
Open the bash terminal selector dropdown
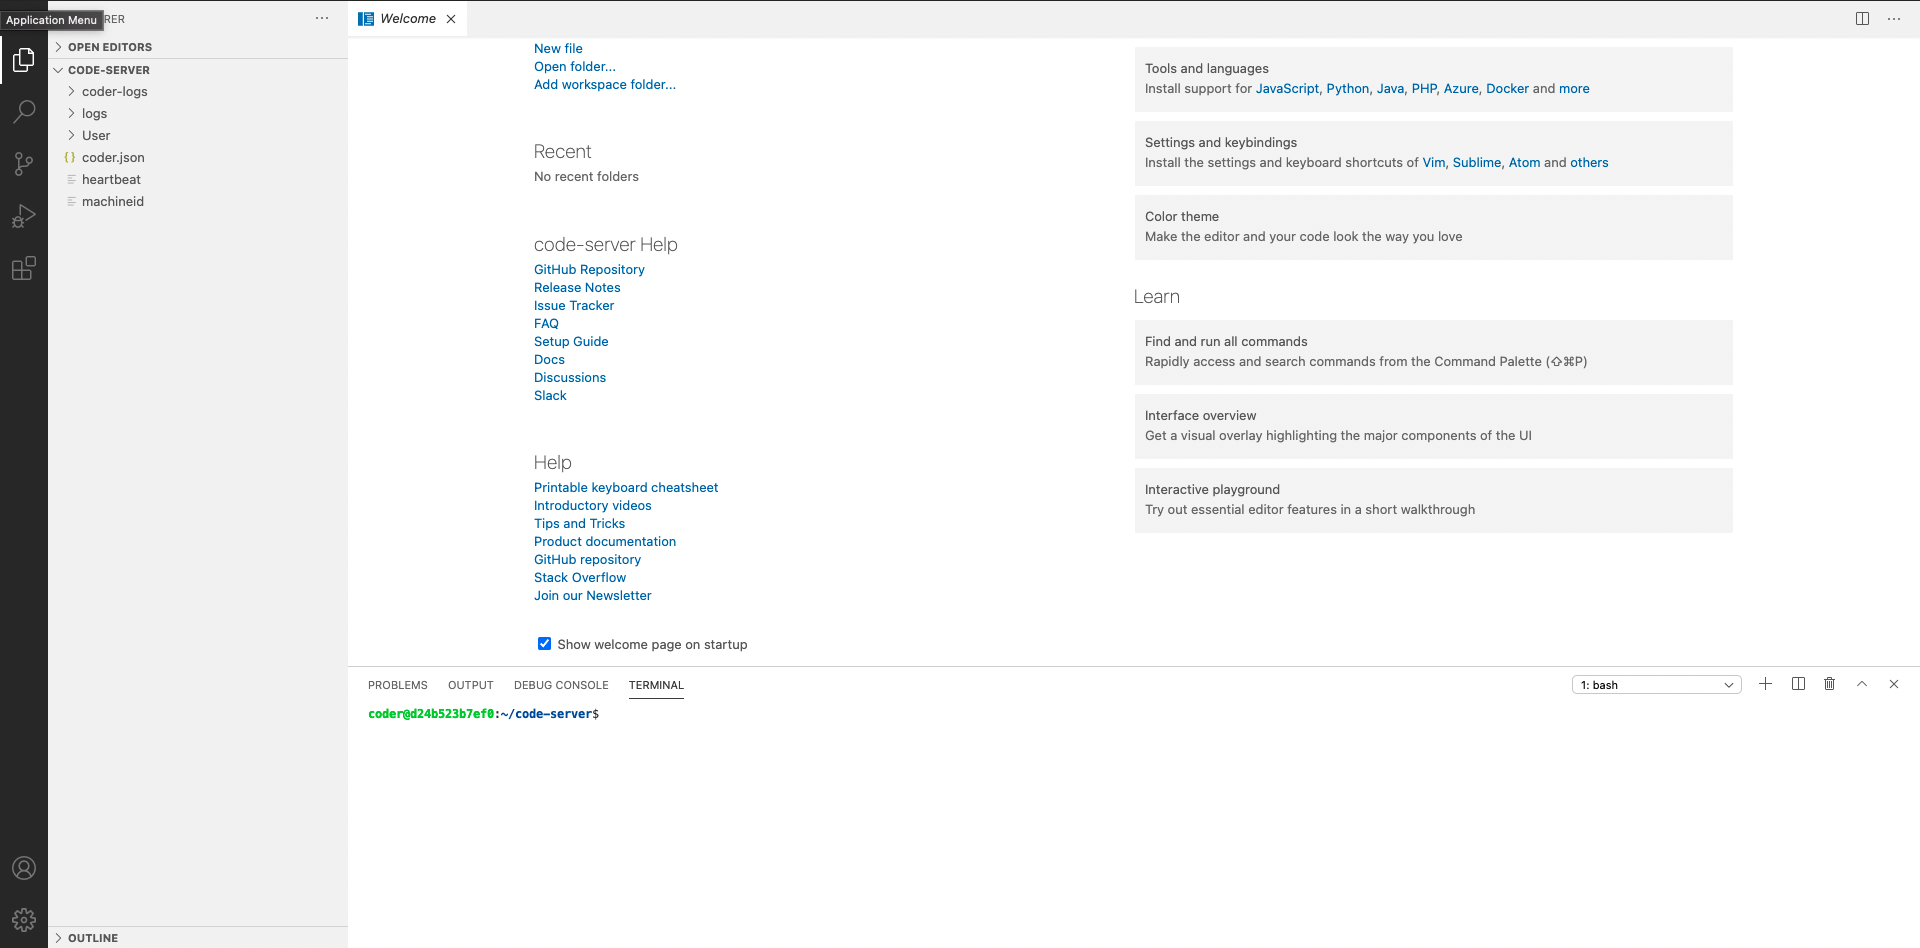[x=1657, y=685]
